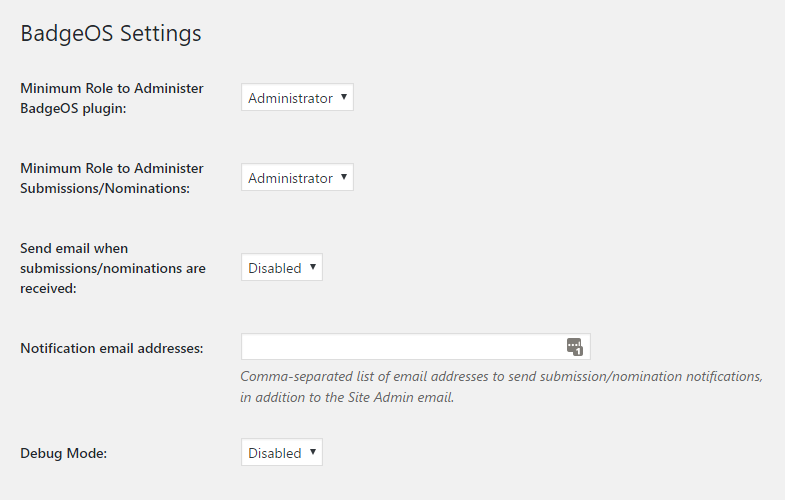Screen dimensions: 785x500
Task: Click the arrow on the send email select
Action: (313, 267)
